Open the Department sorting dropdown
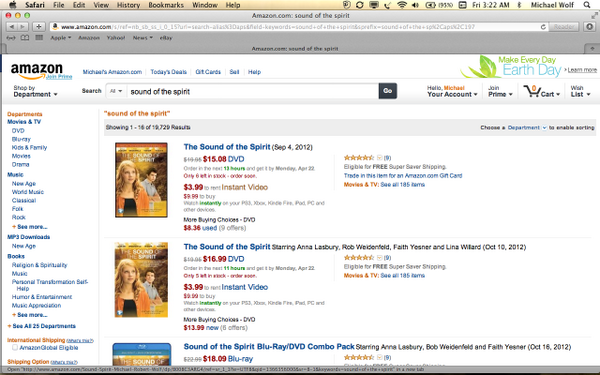Image resolution: width=600 pixels, height=375 pixels. tap(527, 127)
